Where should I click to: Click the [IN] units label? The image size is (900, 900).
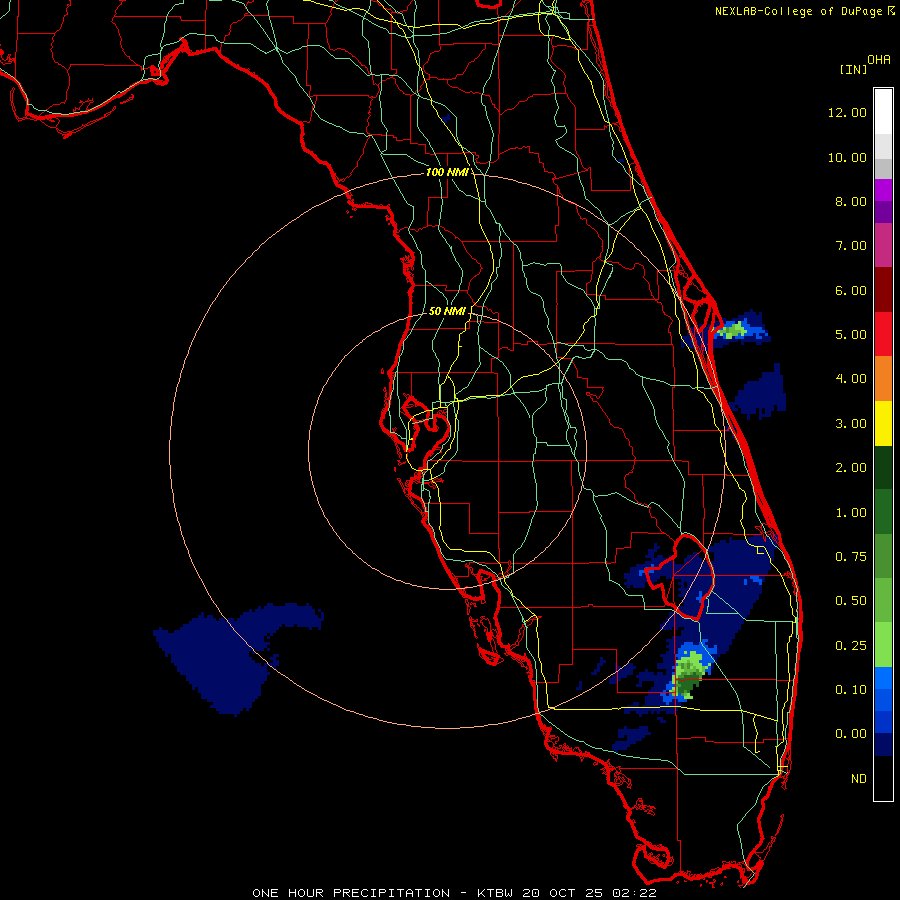click(x=854, y=69)
